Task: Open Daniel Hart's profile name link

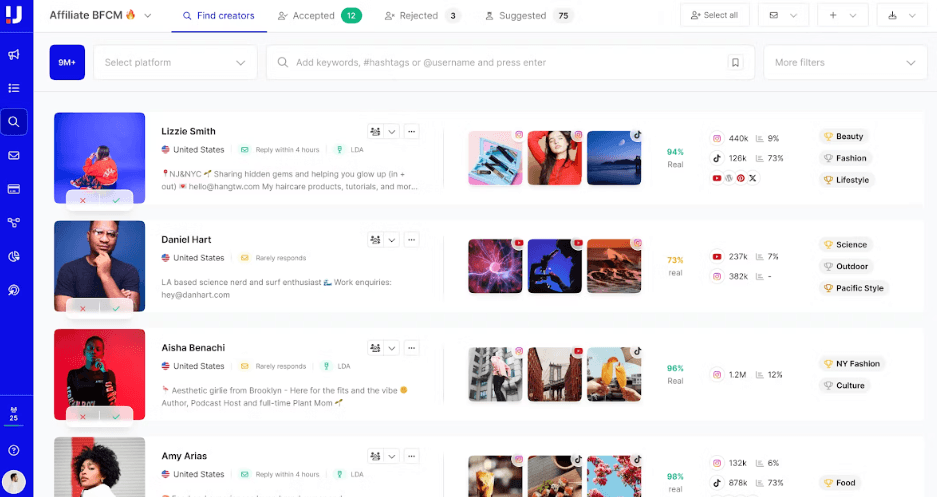Action: coord(186,240)
